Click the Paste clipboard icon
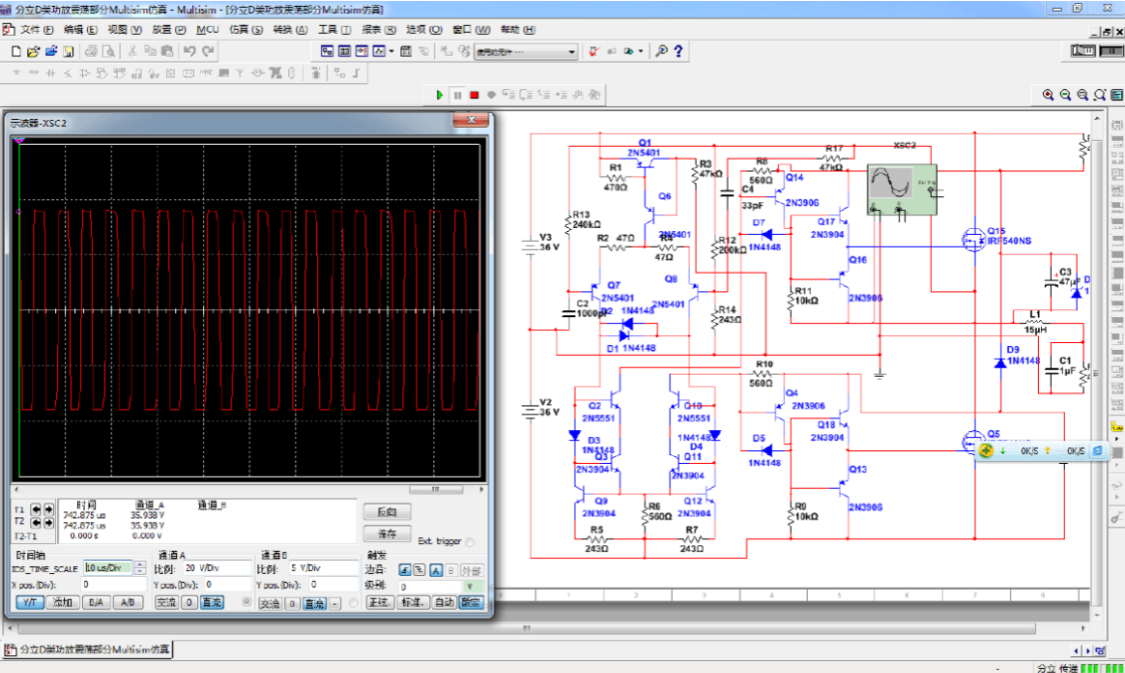The image size is (1125, 673). [166, 51]
